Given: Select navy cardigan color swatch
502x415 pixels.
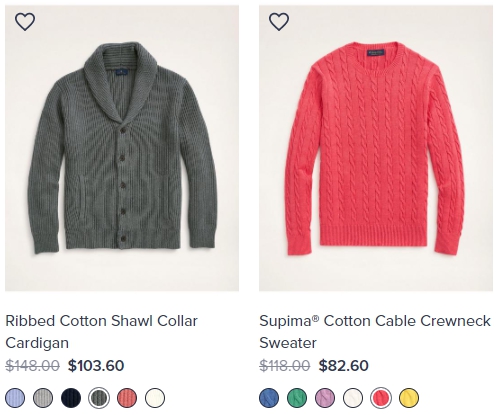Looking at the screenshot, I should tap(71, 398).
